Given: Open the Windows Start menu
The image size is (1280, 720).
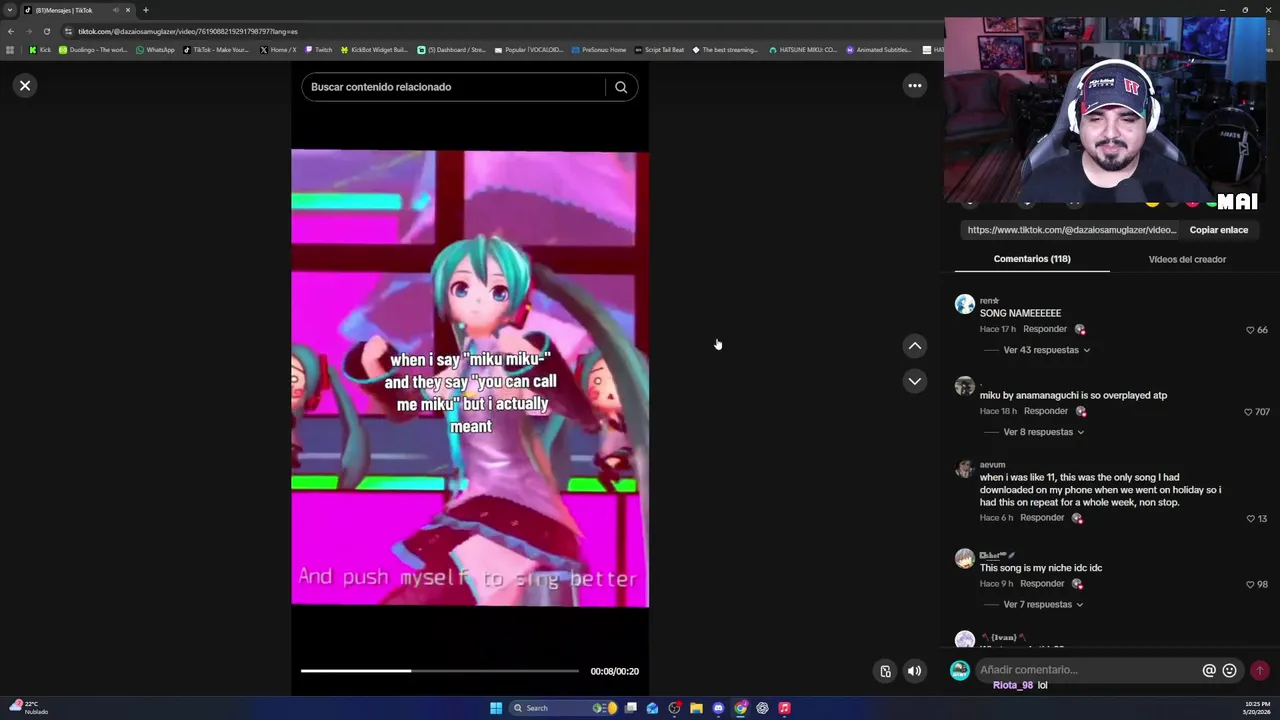Looking at the screenshot, I should (x=496, y=708).
